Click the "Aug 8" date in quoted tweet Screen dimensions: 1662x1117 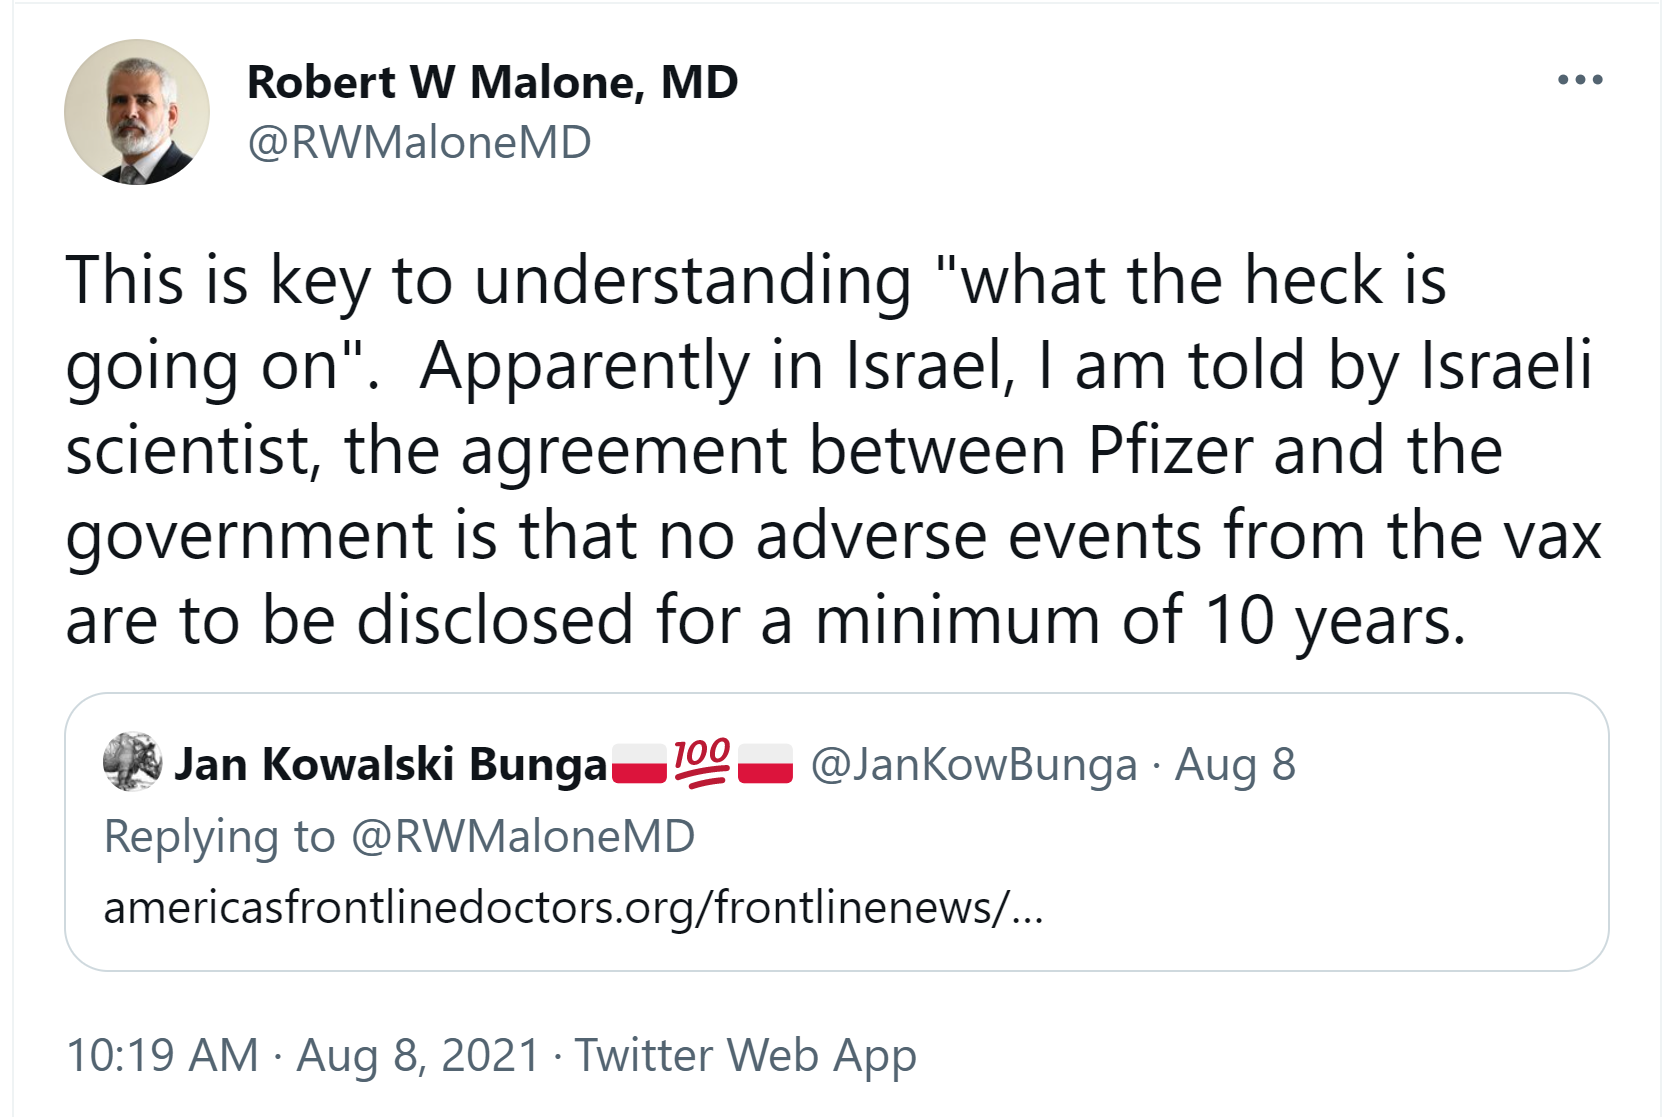click(1235, 765)
